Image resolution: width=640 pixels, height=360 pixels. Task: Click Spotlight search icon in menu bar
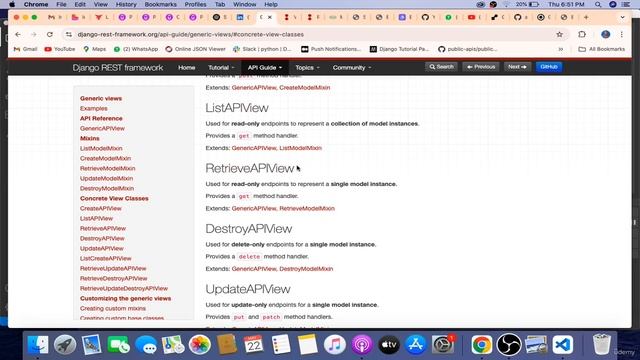(x=598, y=4)
